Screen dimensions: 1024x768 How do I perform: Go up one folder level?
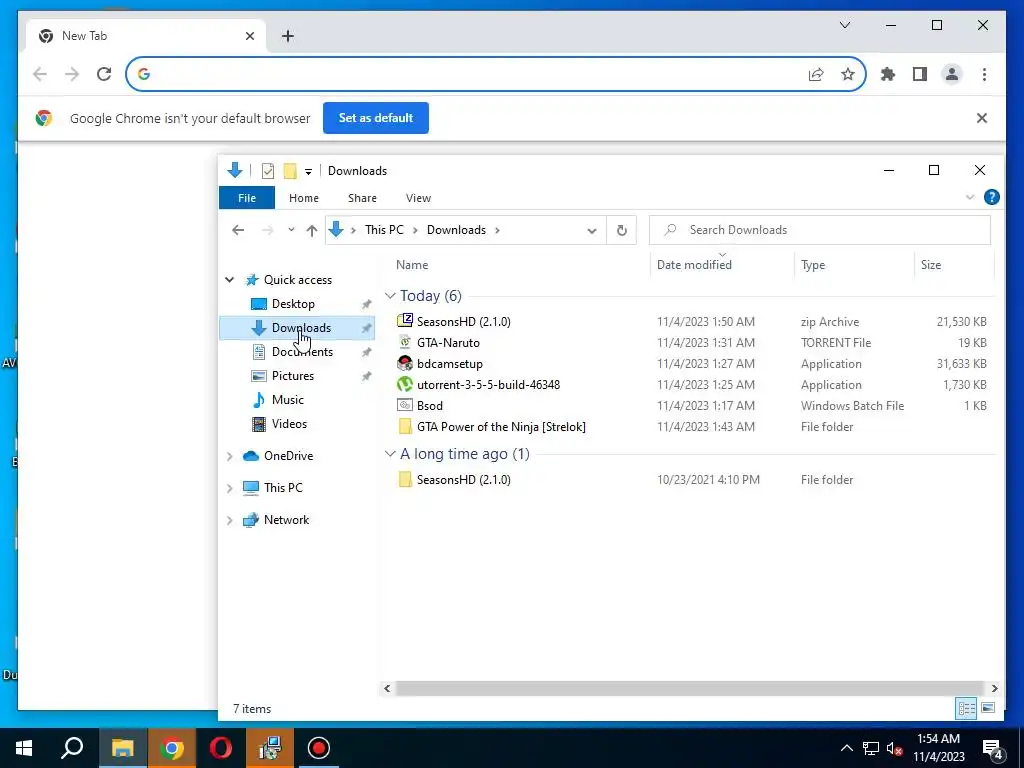(x=312, y=230)
